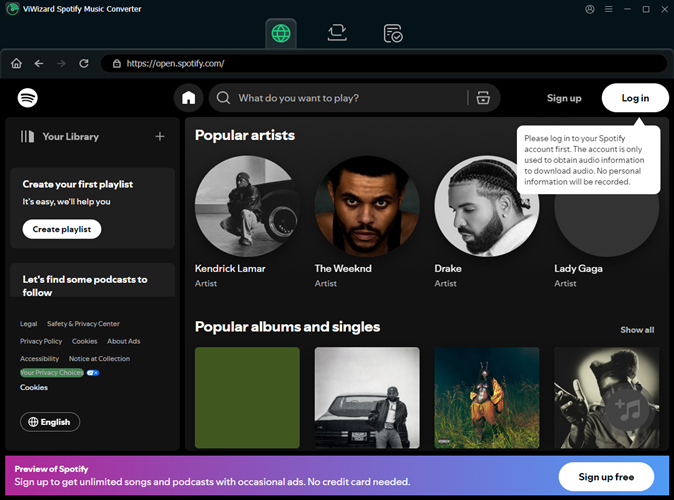
Task: Open the Converted history tab icon
Action: 393,33
